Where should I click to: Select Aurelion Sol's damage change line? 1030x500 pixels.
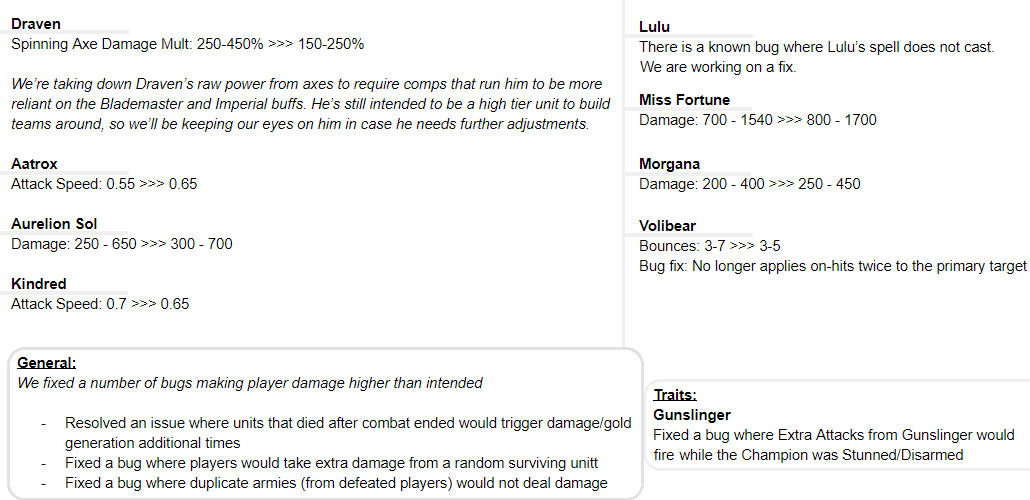click(122, 244)
